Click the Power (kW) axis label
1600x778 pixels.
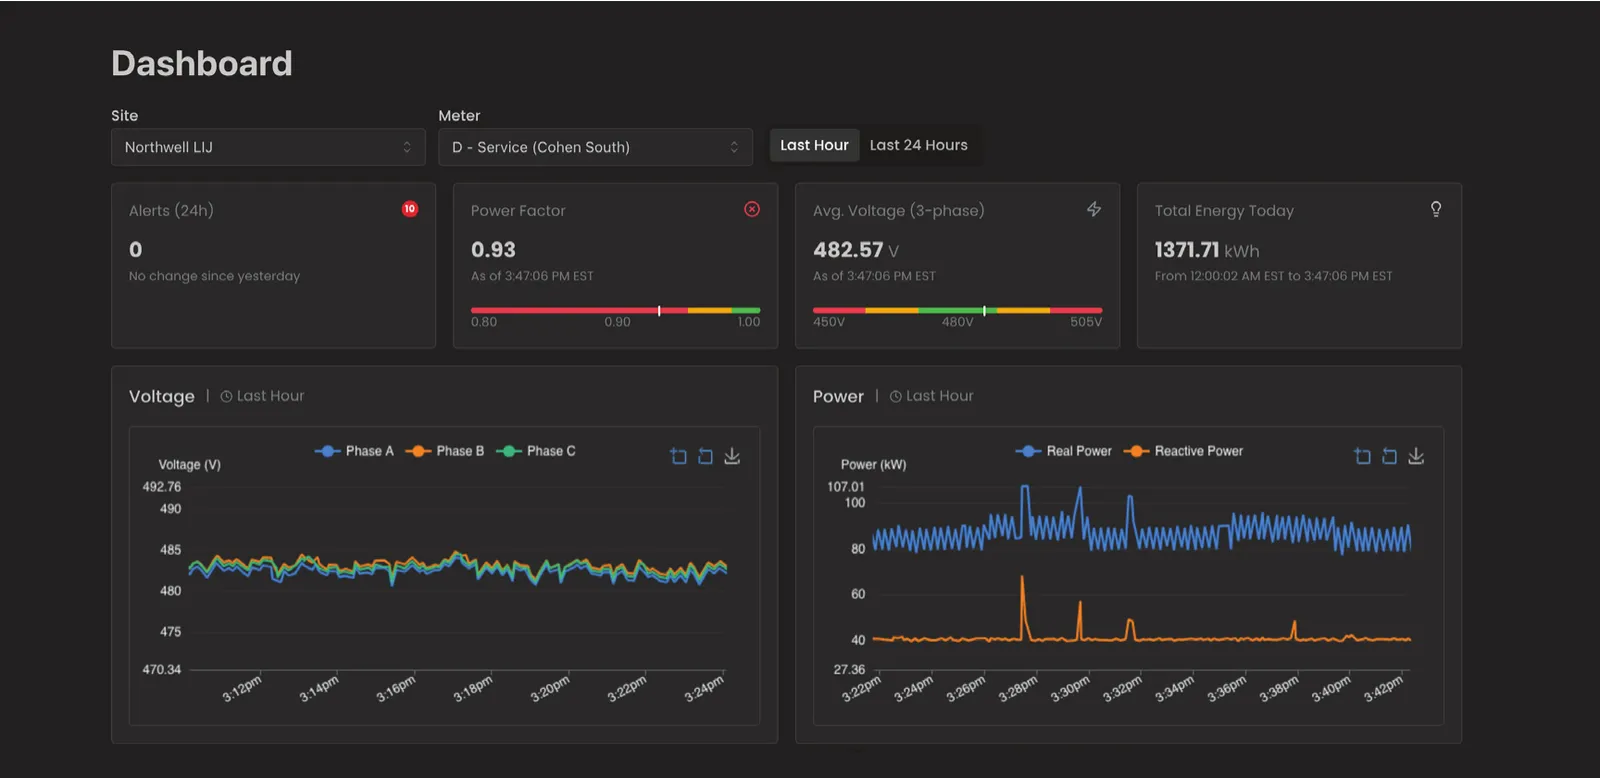point(874,465)
